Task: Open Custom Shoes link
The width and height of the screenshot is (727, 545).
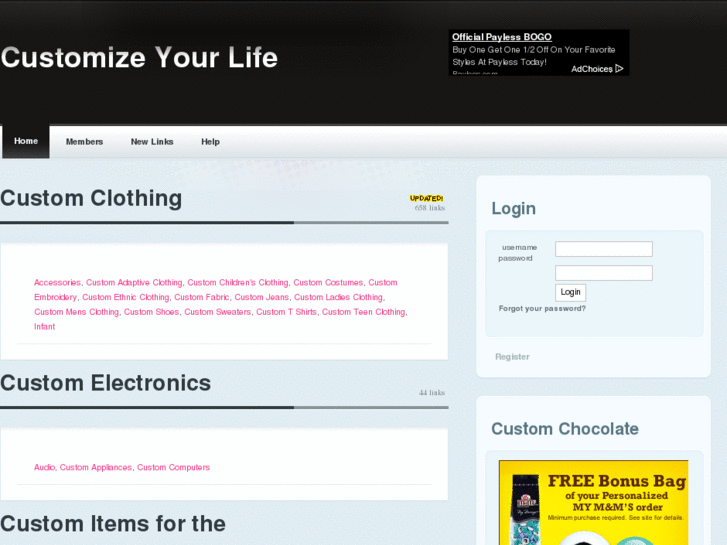Action: point(151,312)
